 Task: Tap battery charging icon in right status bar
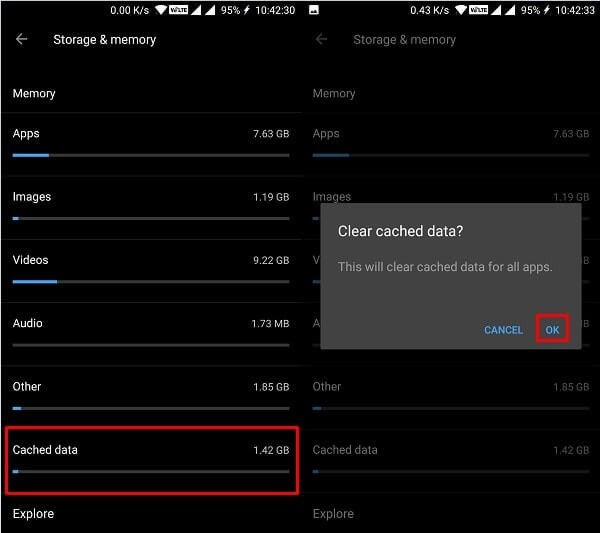(x=547, y=10)
